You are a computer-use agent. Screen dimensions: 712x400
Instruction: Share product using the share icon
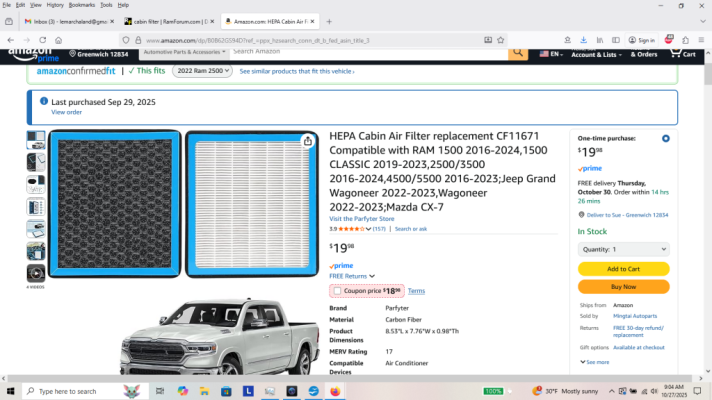308,141
